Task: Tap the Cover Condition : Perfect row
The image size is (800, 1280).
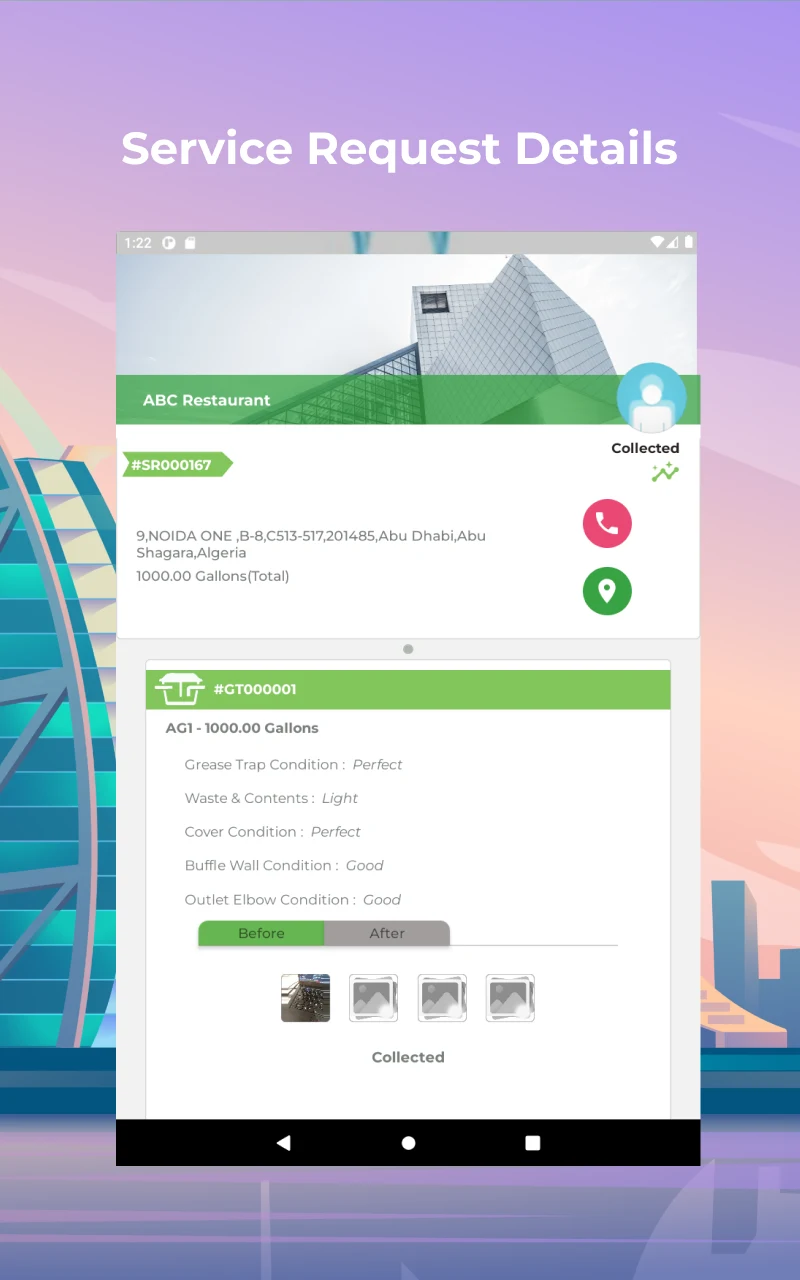Action: pyautogui.click(x=272, y=832)
